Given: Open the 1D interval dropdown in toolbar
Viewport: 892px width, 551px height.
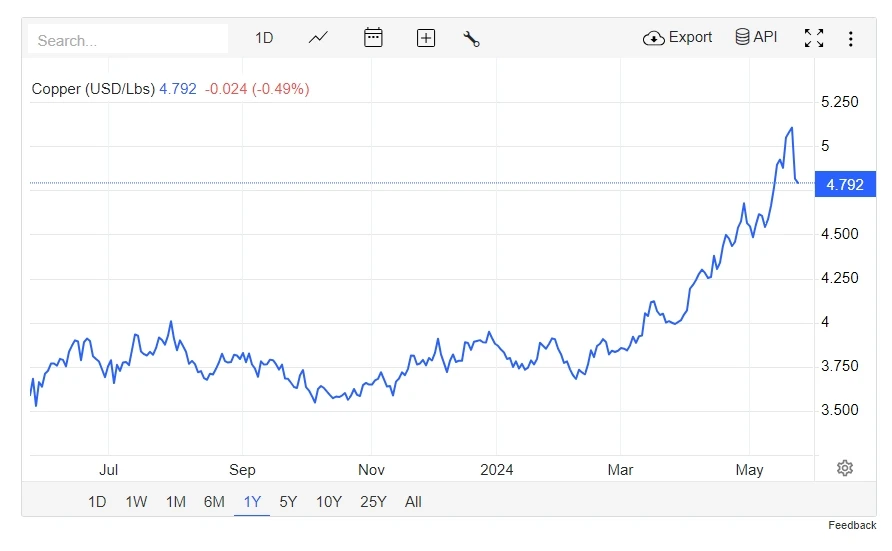Looking at the screenshot, I should click(264, 38).
